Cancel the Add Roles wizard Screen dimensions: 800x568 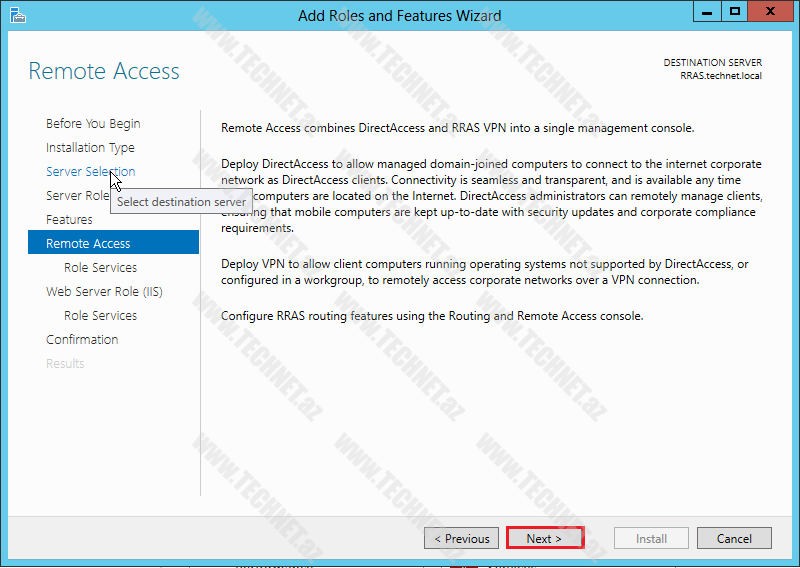click(x=734, y=539)
